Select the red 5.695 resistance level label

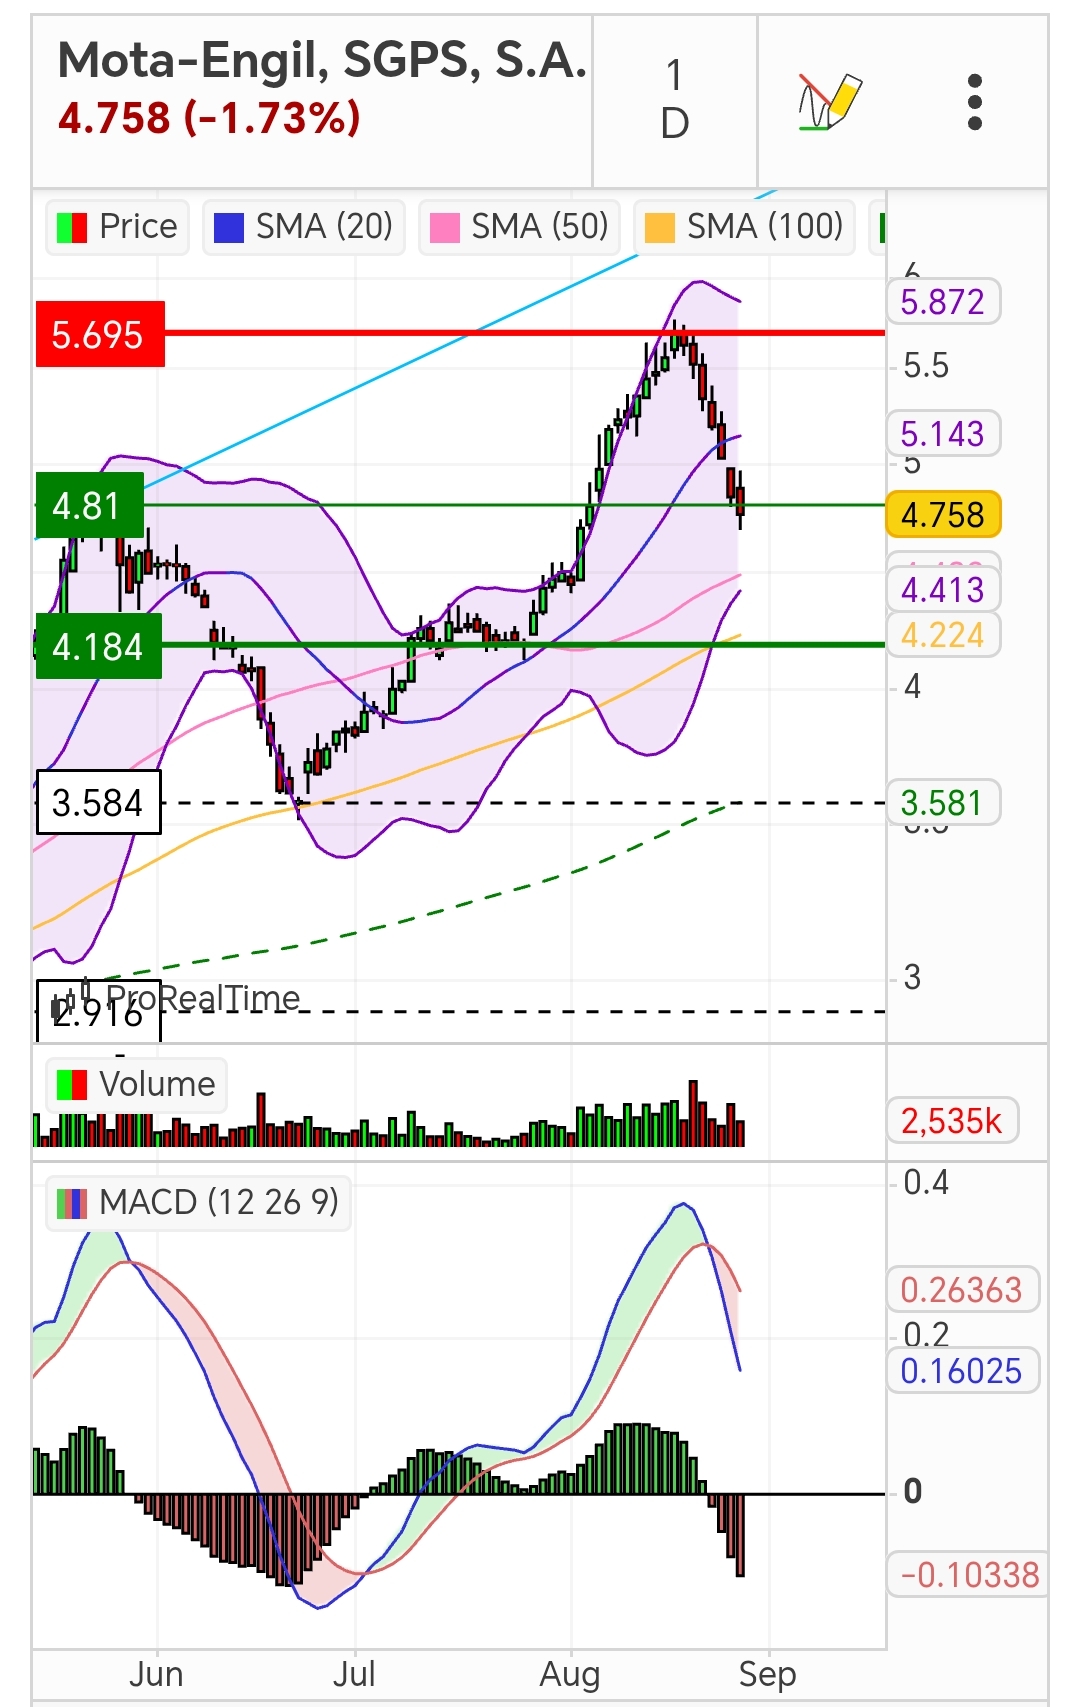point(100,334)
